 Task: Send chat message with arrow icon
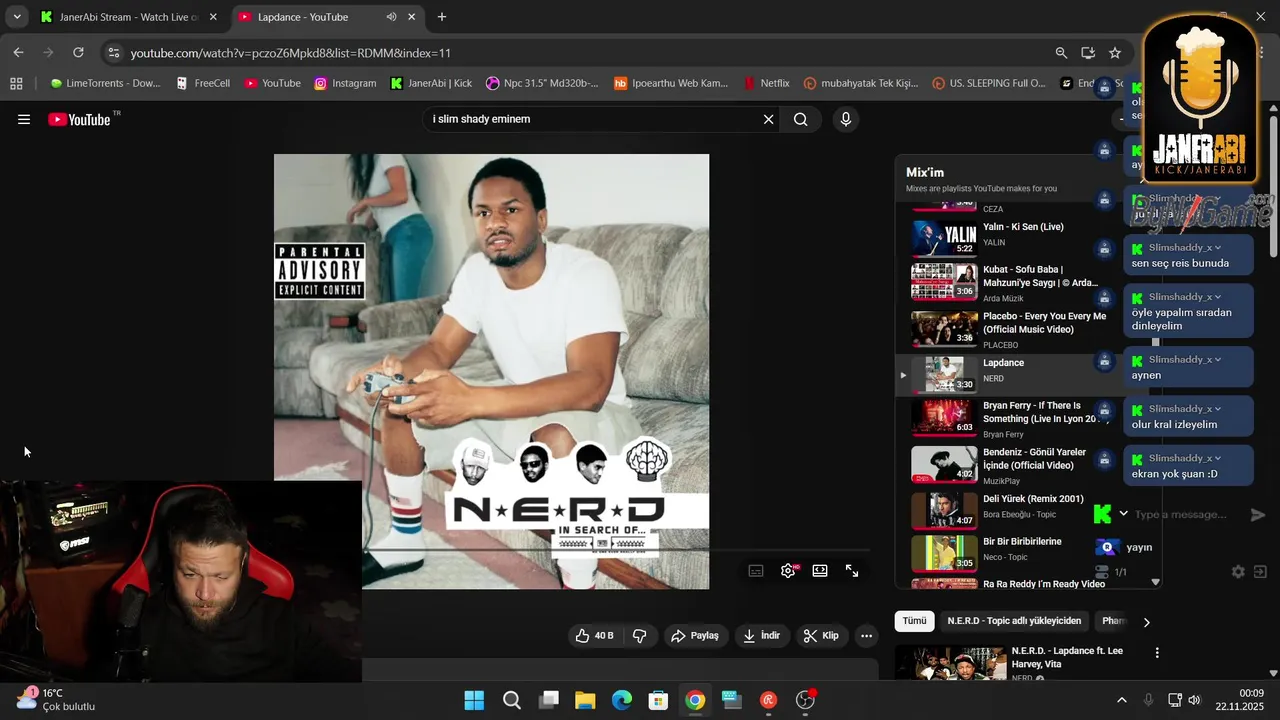(1258, 514)
